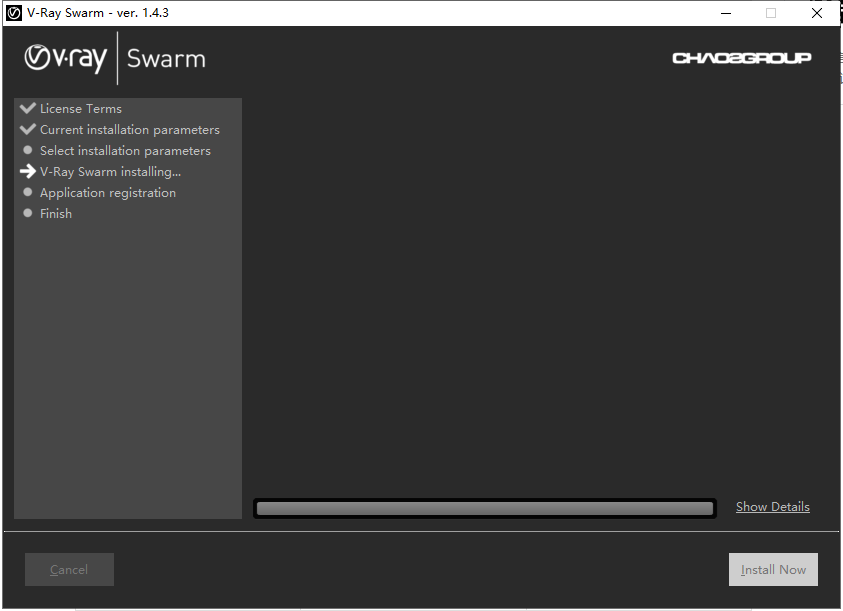Open the Show Details link
This screenshot has width=843, height=611.
(x=773, y=507)
